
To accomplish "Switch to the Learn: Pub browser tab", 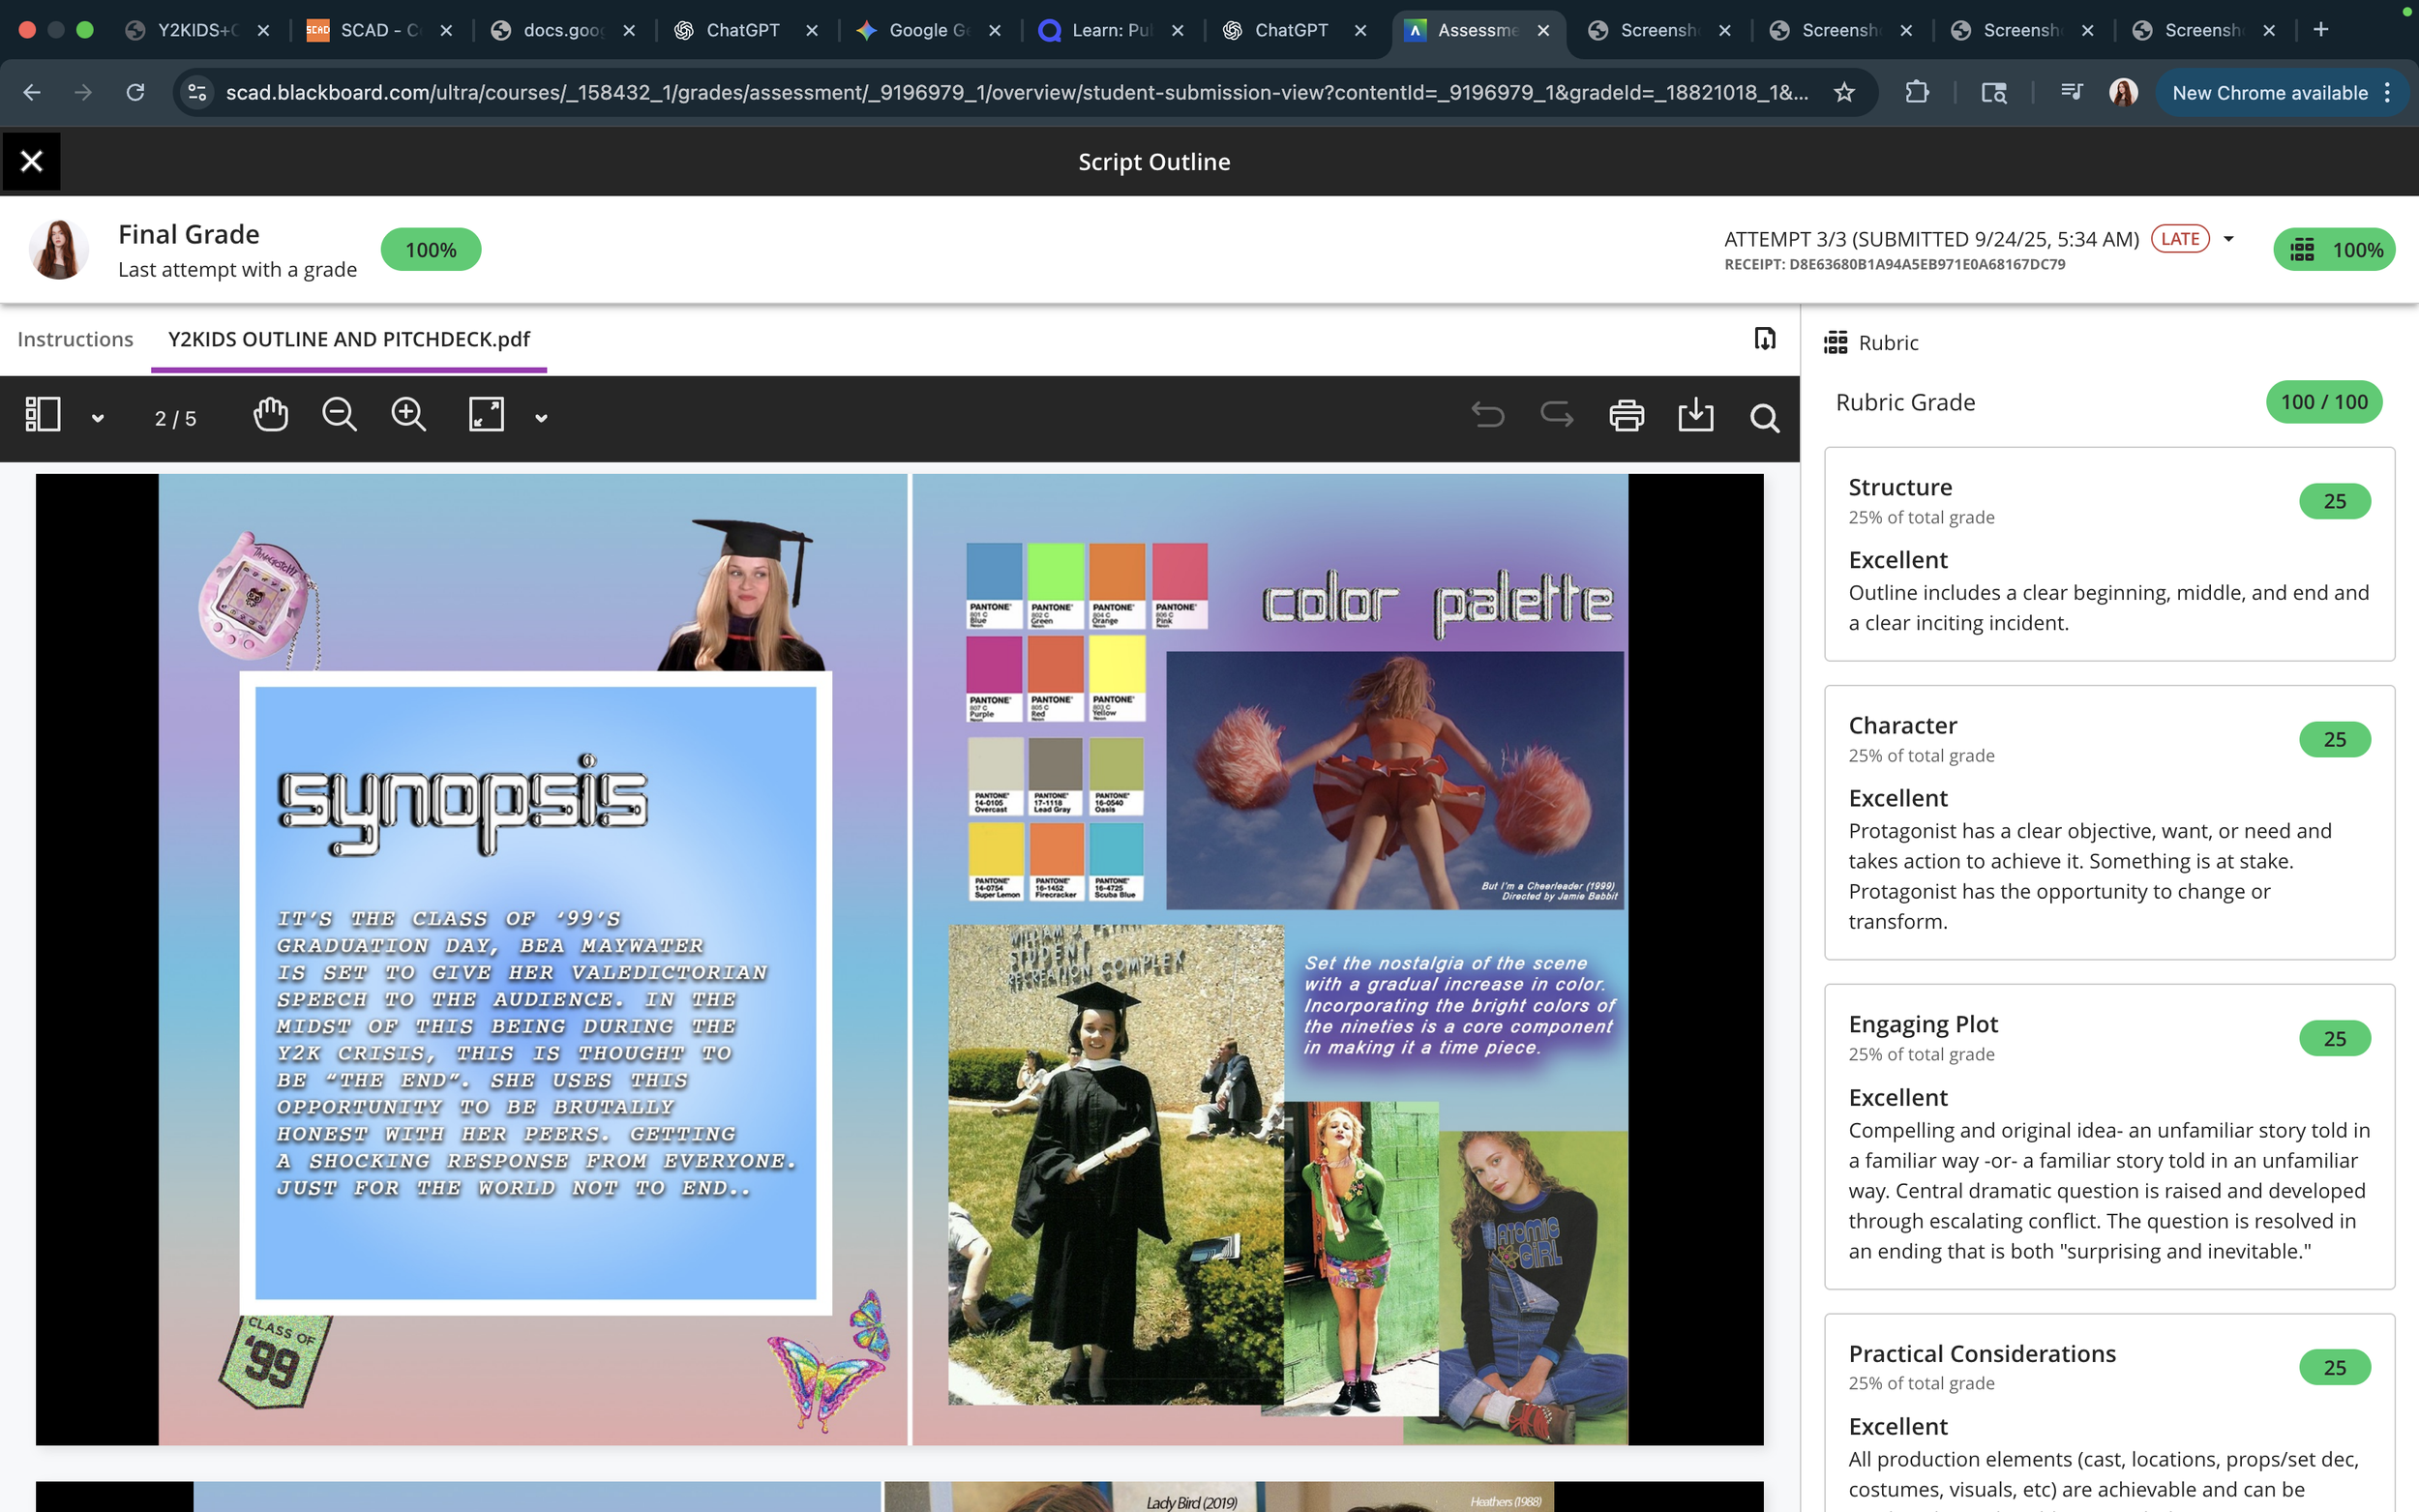I will (1110, 30).
